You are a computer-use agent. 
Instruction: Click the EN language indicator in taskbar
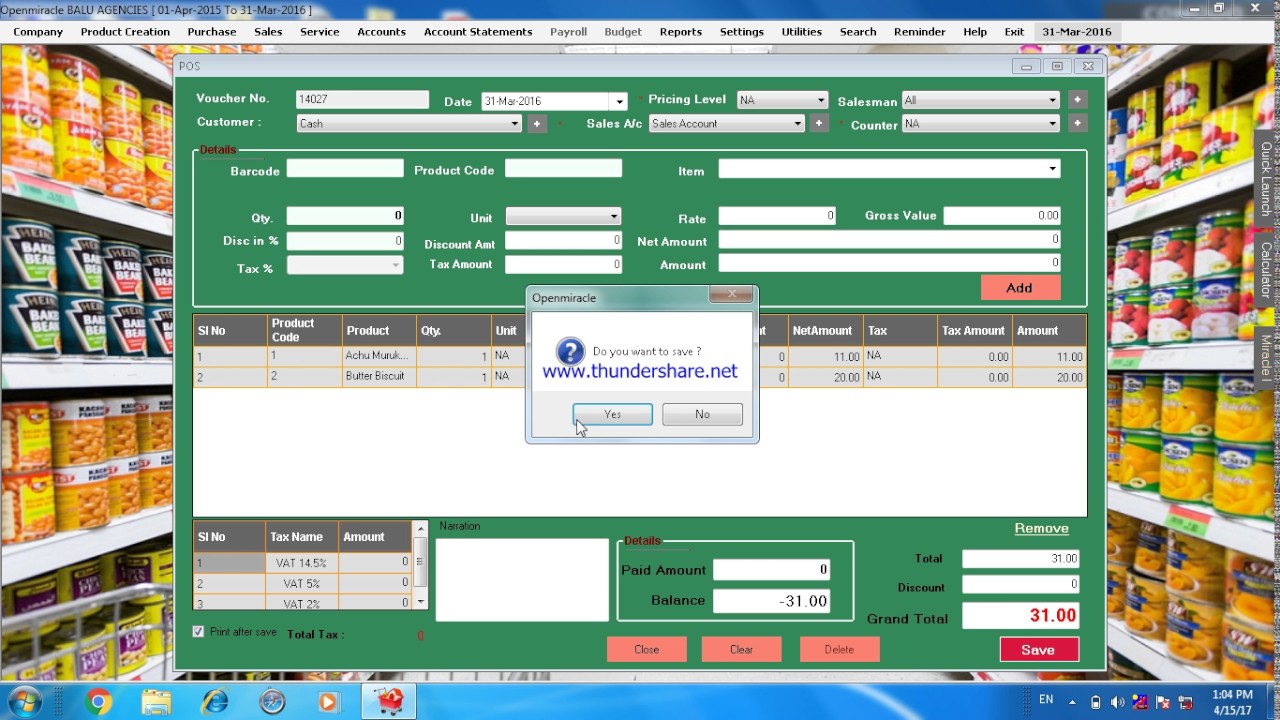pyautogui.click(x=1046, y=700)
